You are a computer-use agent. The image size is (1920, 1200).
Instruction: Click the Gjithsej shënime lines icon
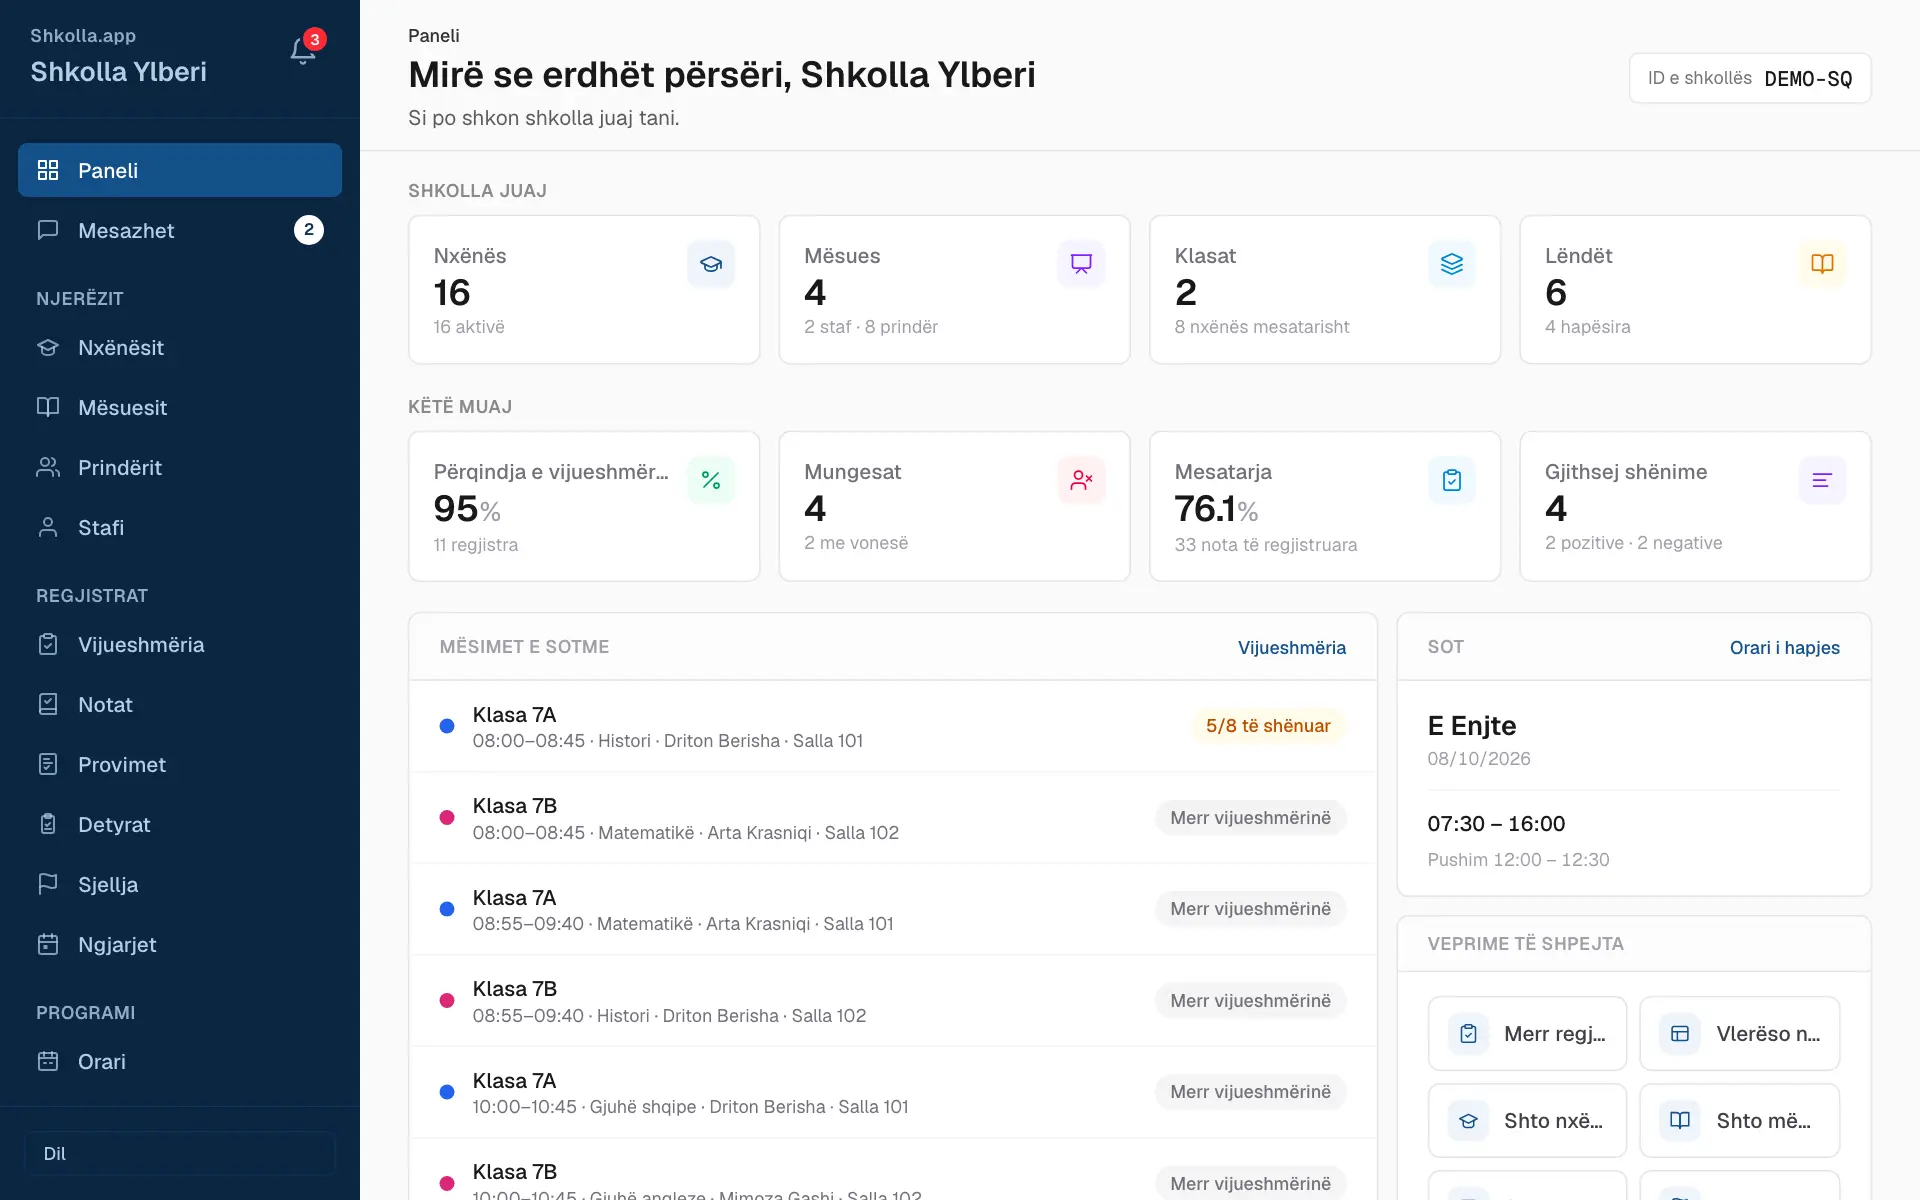coord(1822,480)
